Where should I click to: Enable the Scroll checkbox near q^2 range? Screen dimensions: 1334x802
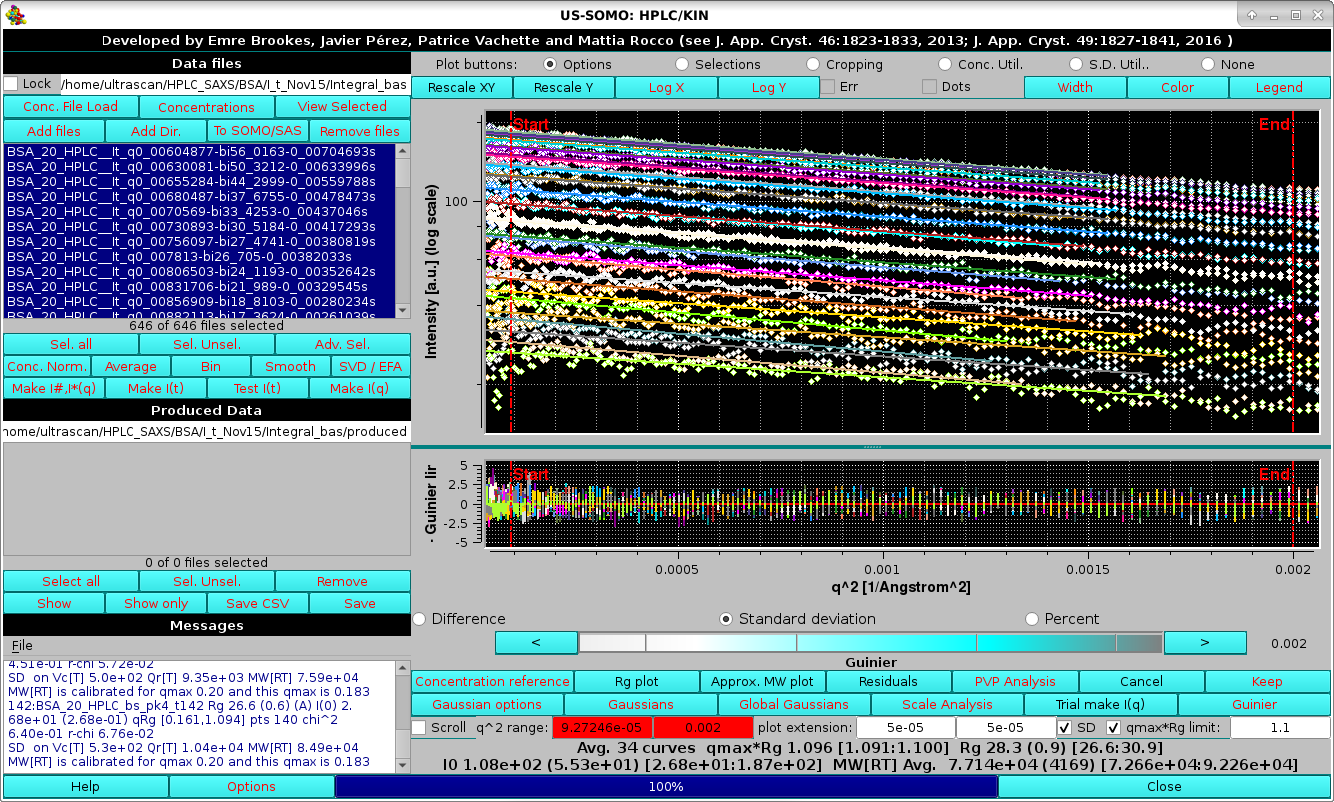[x=420, y=728]
